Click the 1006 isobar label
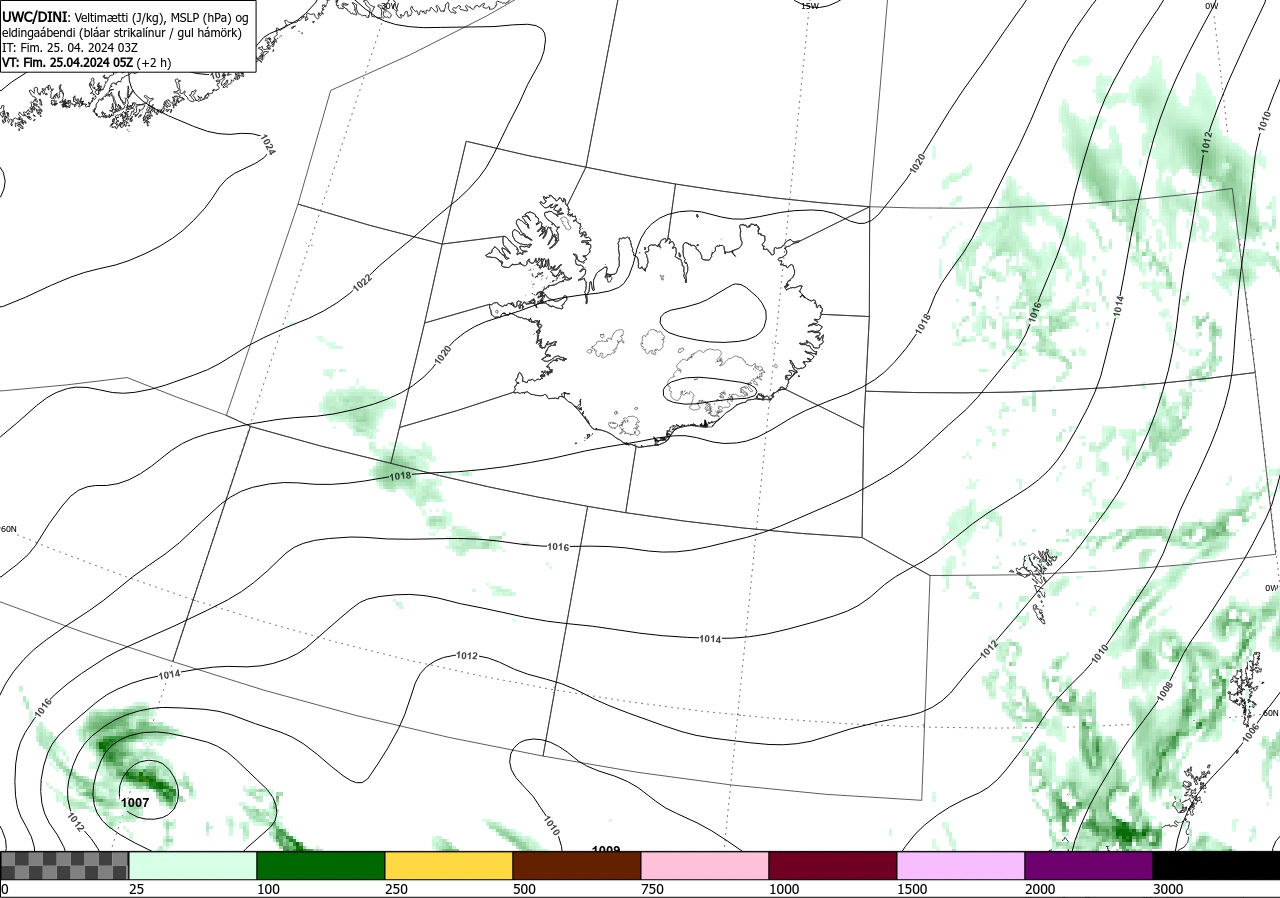This screenshot has width=1280, height=898. pyautogui.click(x=1249, y=732)
